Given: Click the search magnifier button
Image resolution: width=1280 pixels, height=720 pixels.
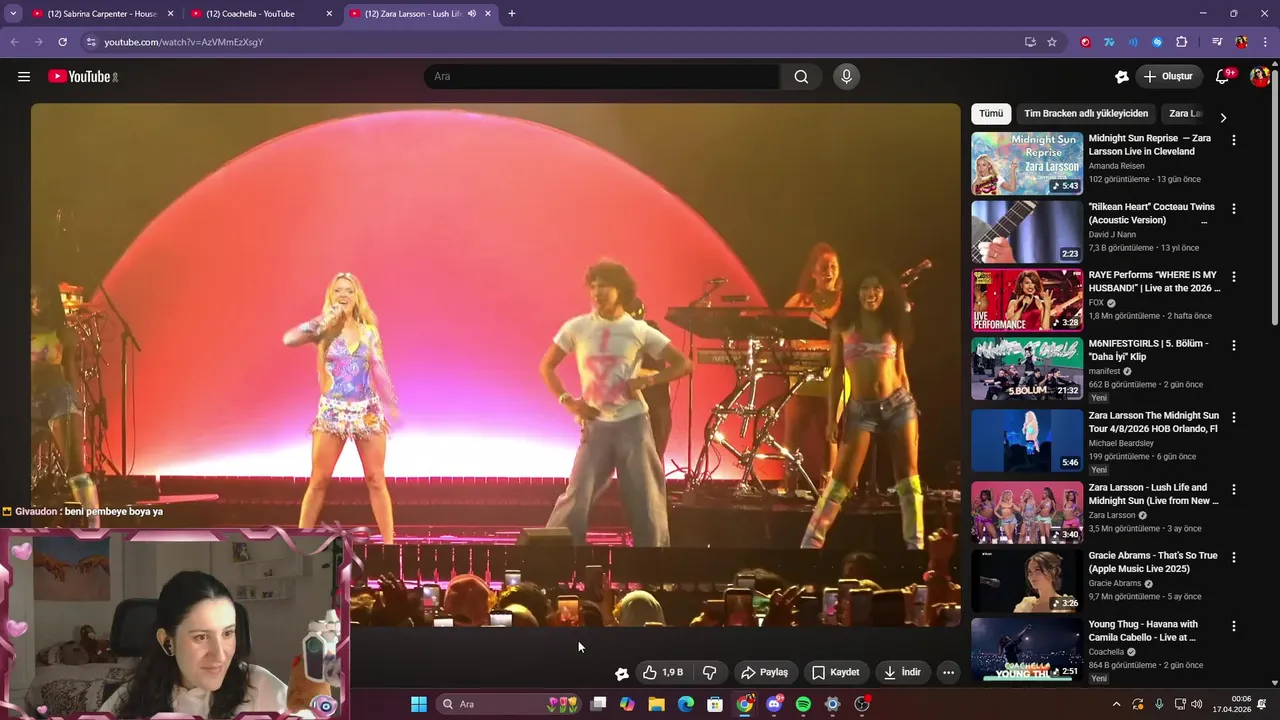Looking at the screenshot, I should [801, 77].
